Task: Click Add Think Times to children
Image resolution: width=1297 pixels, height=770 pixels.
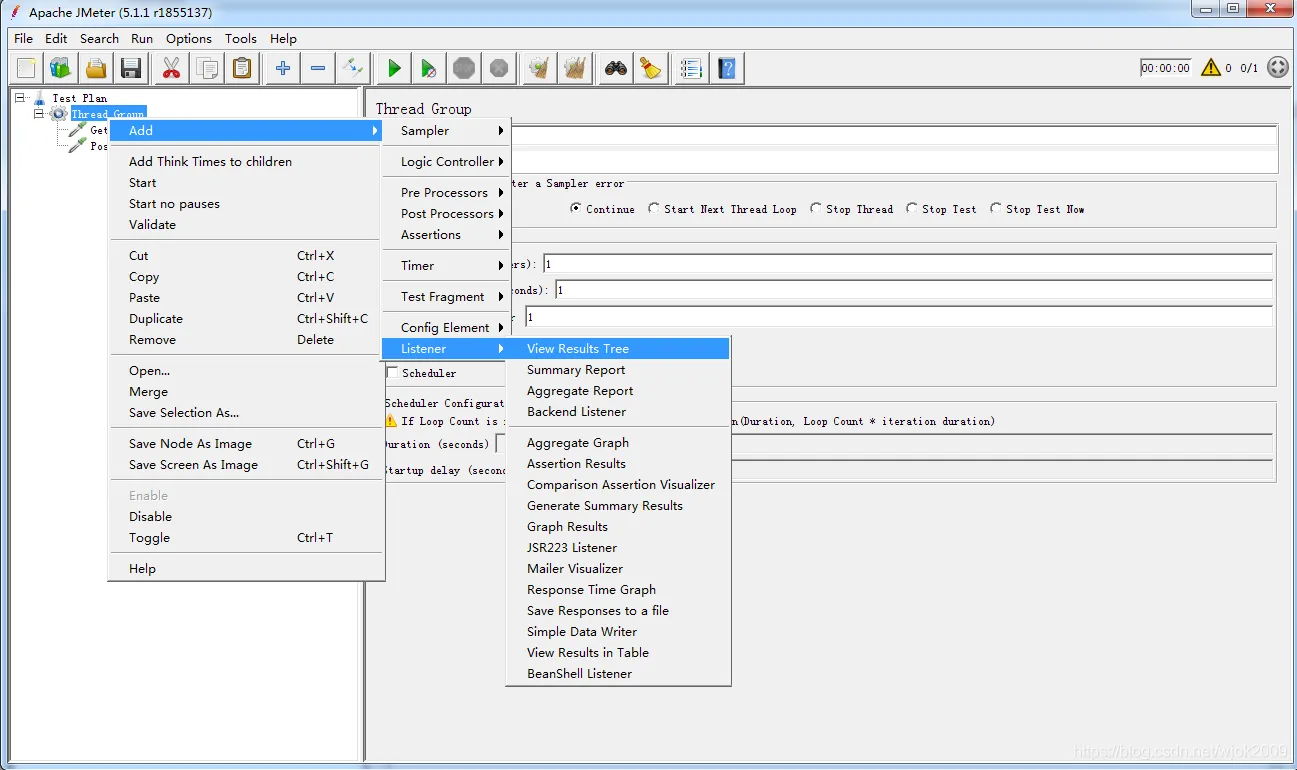Action: (x=245, y=161)
